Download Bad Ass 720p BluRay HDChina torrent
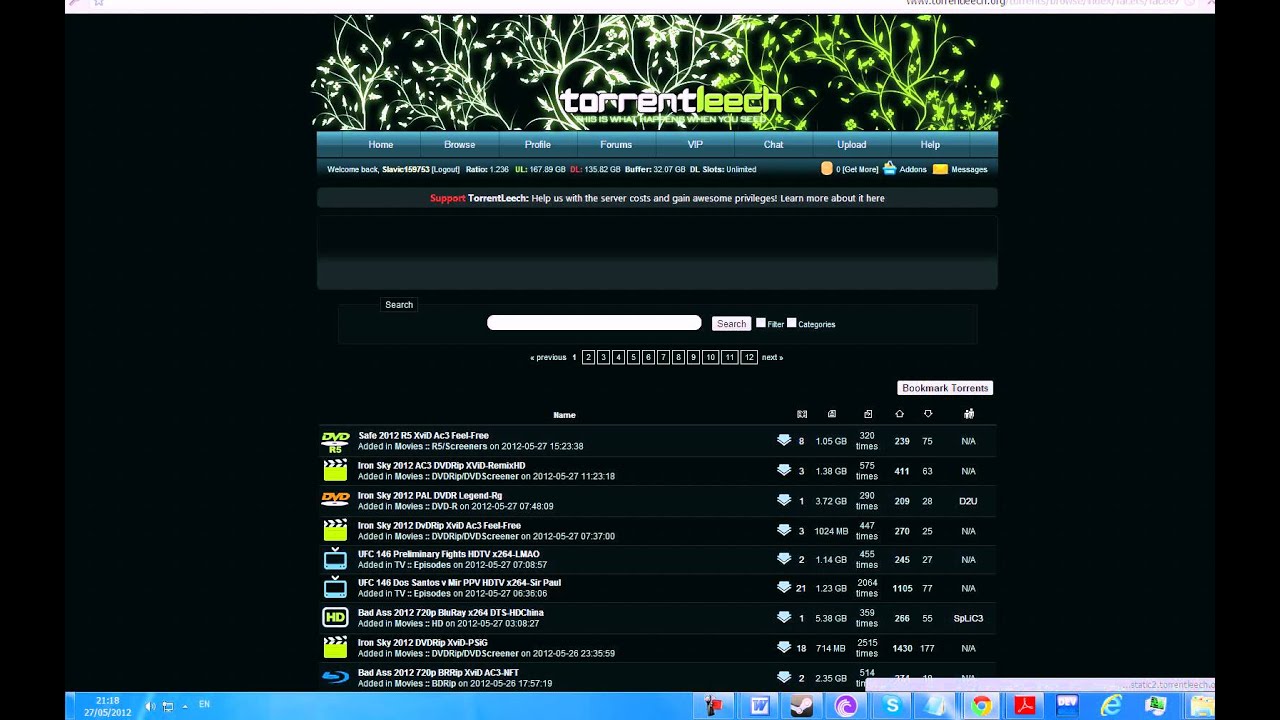This screenshot has width=1280, height=720. [x=784, y=617]
